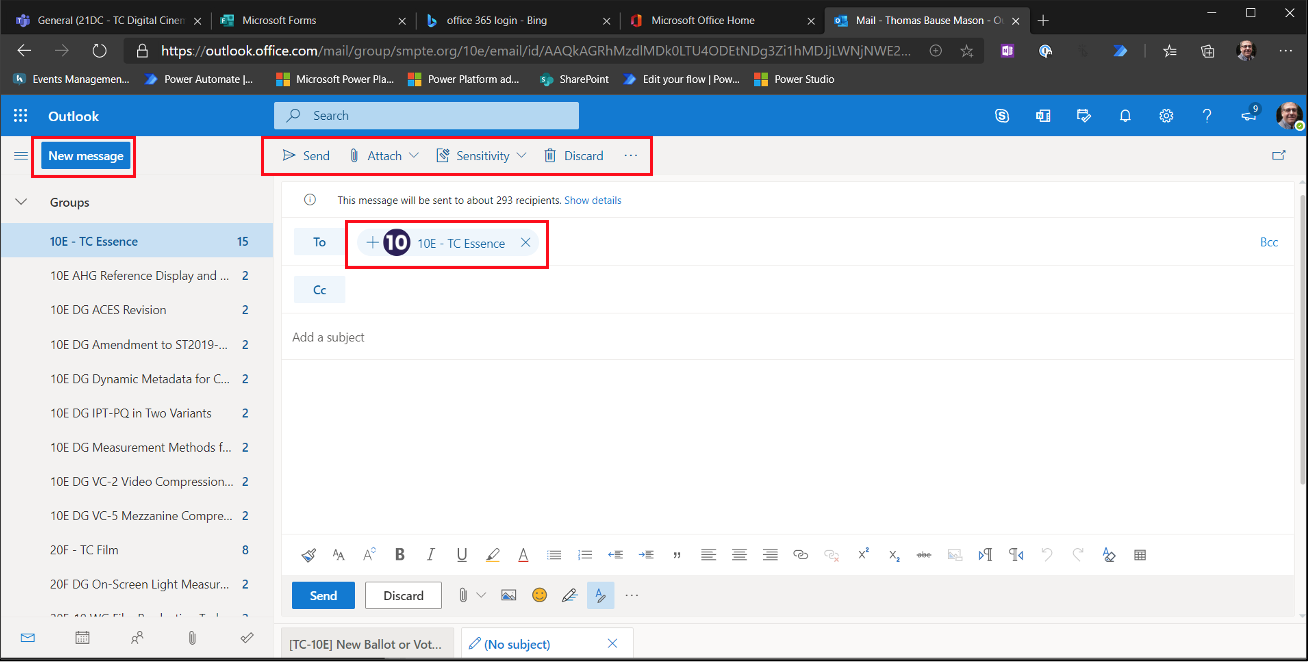
Task: Insert a table into the message
Action: [1140, 555]
